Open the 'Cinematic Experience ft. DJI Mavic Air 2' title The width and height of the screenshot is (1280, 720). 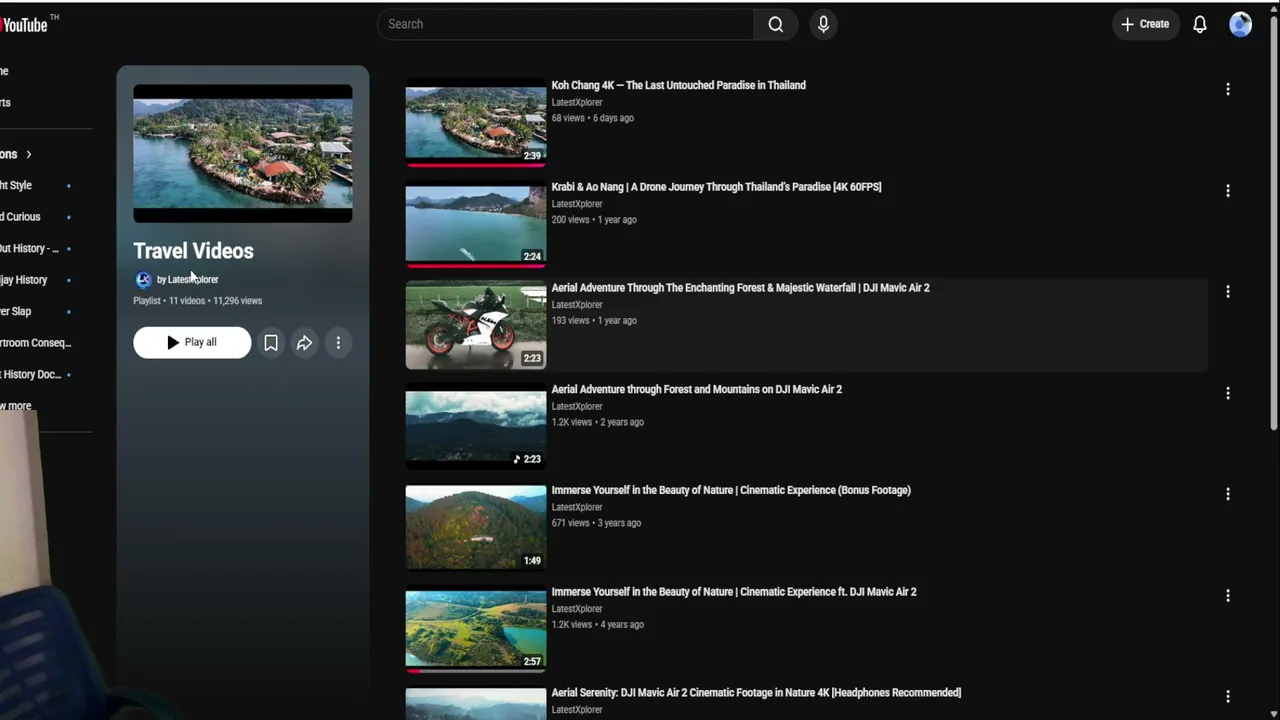[734, 592]
